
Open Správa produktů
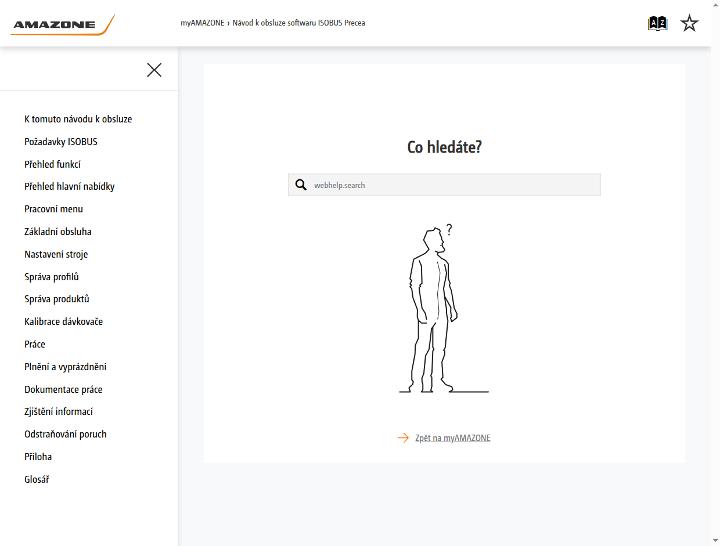[57, 299]
